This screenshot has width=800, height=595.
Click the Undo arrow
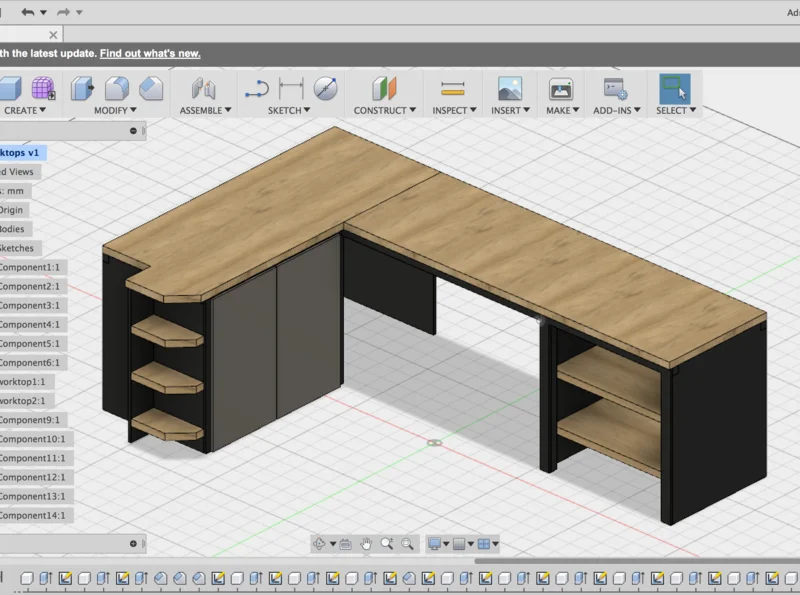(x=28, y=12)
